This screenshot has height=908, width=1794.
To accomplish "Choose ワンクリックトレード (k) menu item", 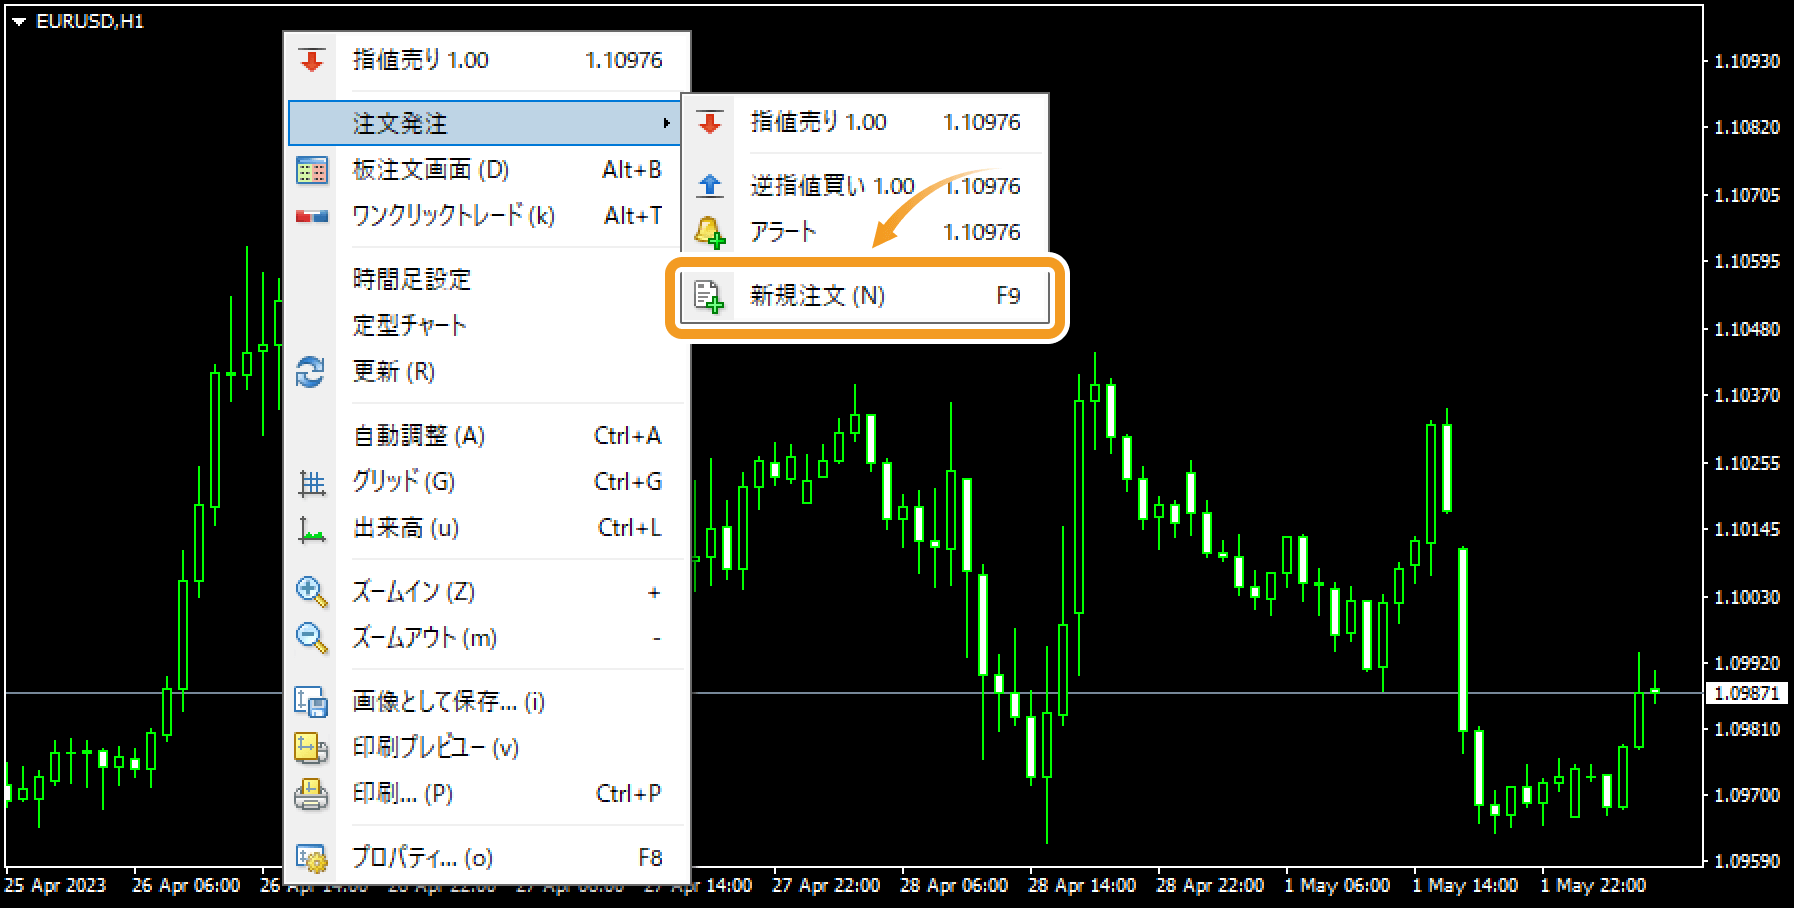I will coord(487,216).
